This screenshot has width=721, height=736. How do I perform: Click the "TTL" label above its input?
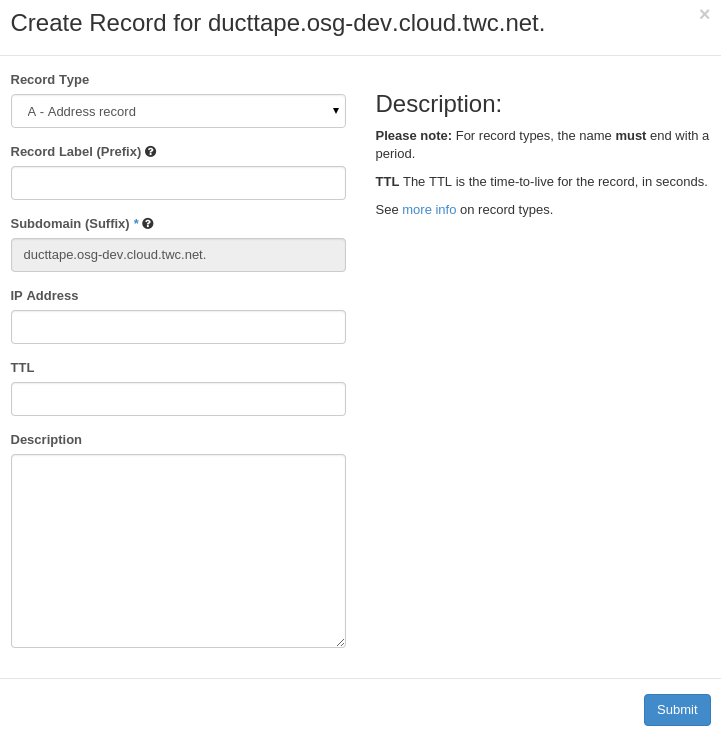[x=23, y=368]
